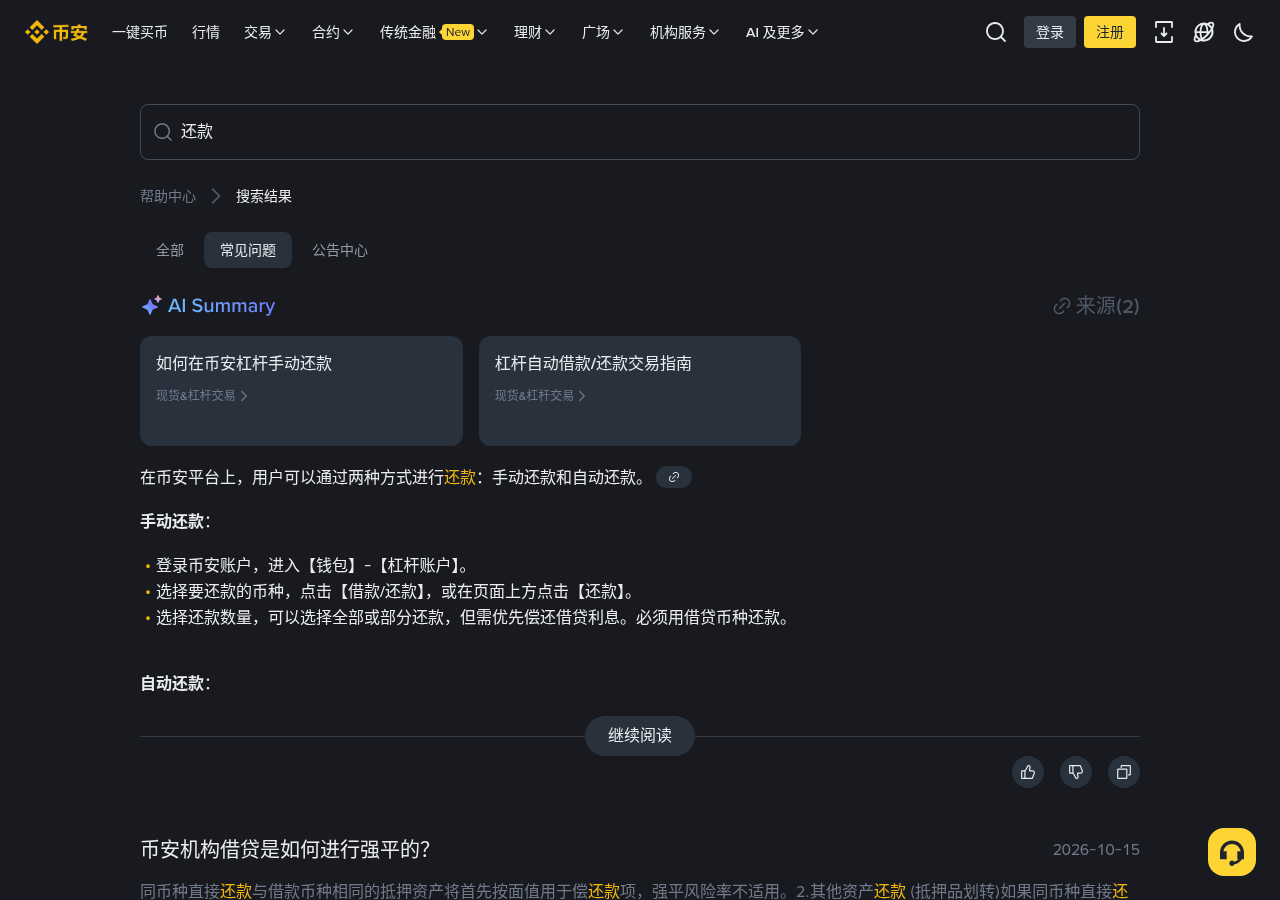1280x900 pixels.
Task: Click the thumbs up feedback icon
Action: pyautogui.click(x=1028, y=772)
